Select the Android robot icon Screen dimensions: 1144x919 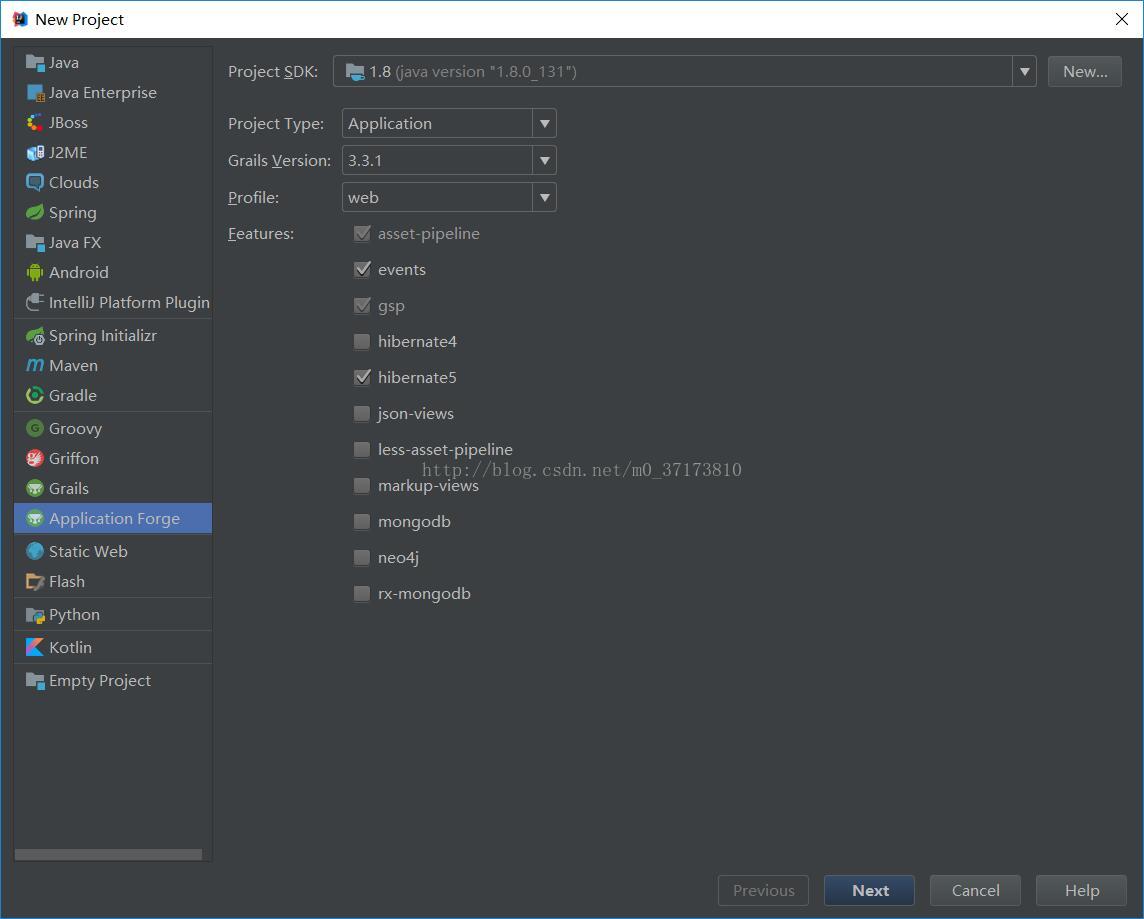click(35, 272)
